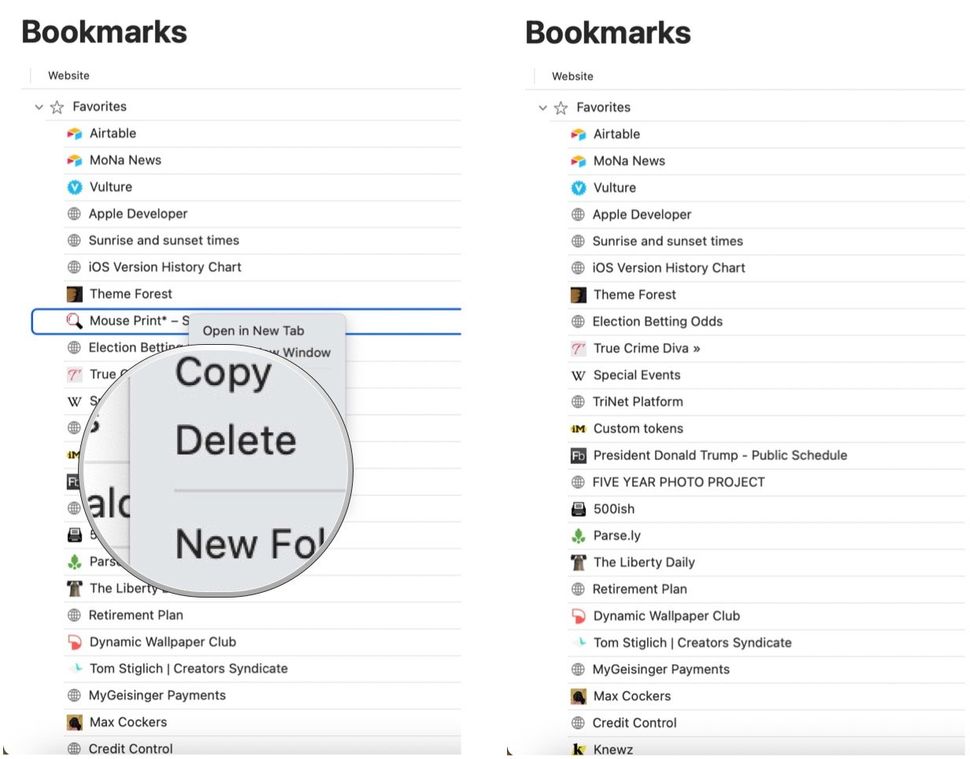This screenshot has height=759, width=970.
Task: Collapse Favorites folder in left bookmarks list
Action: (x=39, y=107)
